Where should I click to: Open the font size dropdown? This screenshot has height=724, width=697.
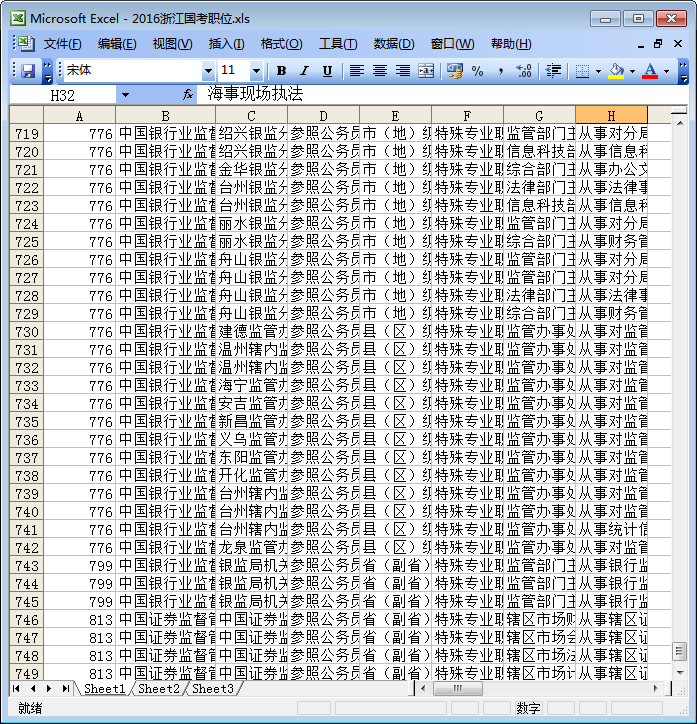point(256,71)
